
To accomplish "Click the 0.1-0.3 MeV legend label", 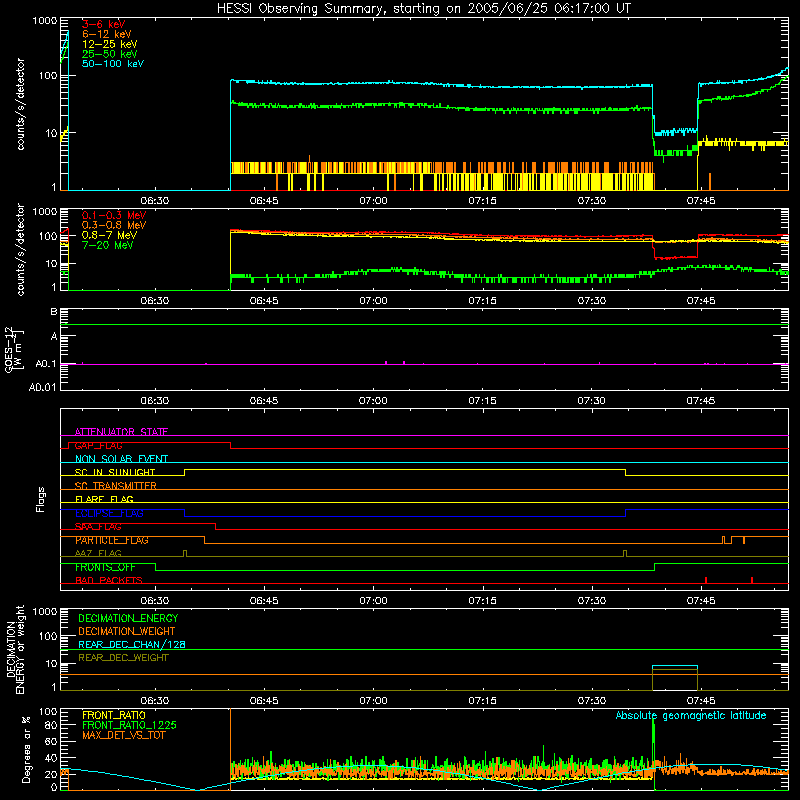I will coord(114,215).
